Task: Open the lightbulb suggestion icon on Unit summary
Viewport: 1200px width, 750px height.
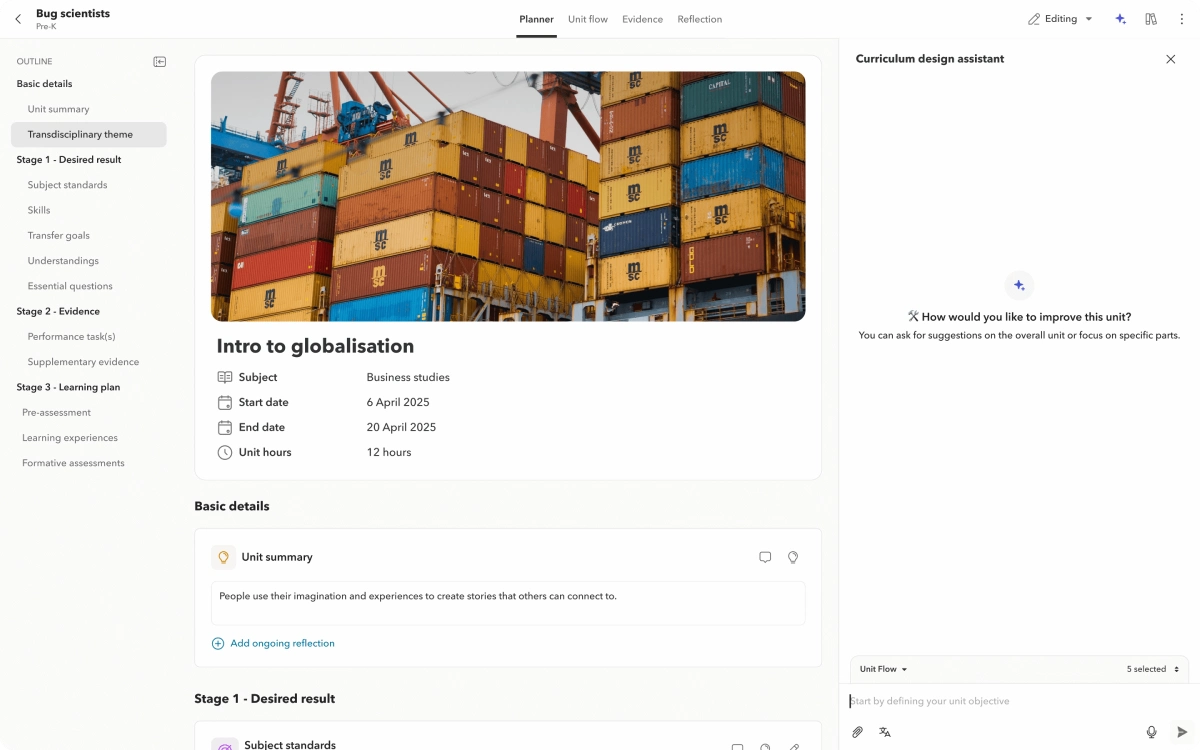Action: (x=793, y=557)
